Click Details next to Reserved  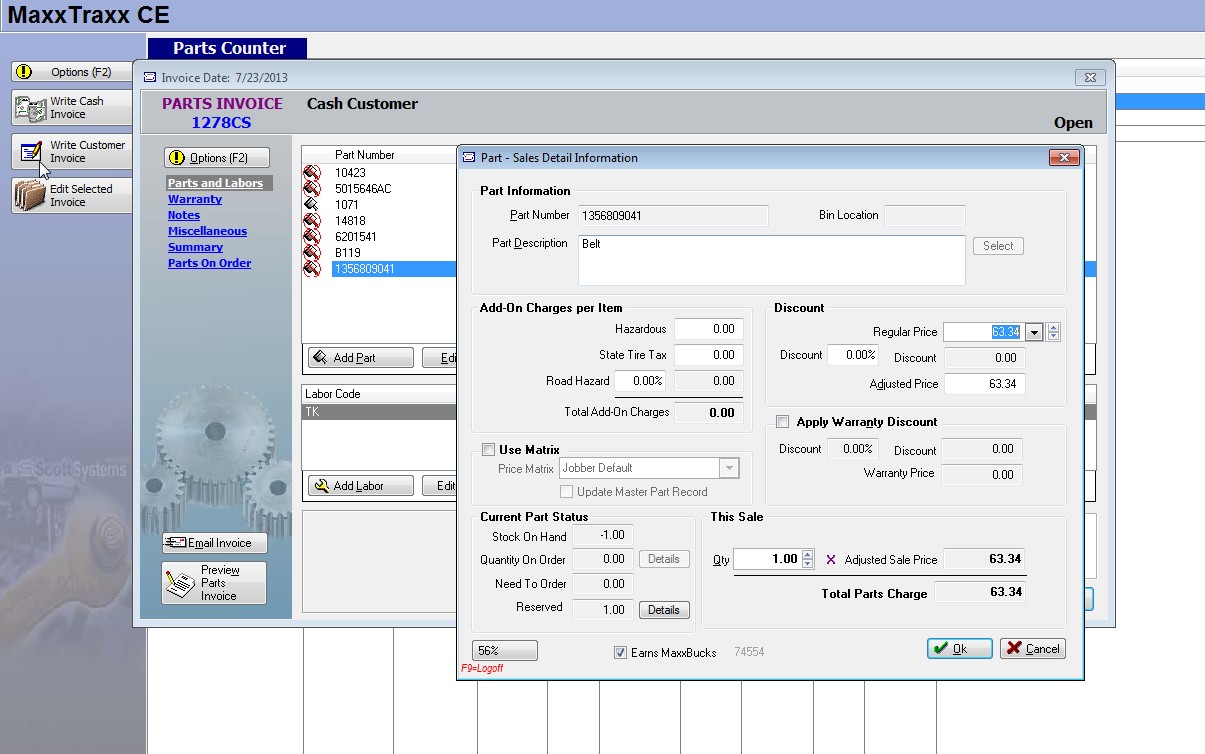pos(664,609)
